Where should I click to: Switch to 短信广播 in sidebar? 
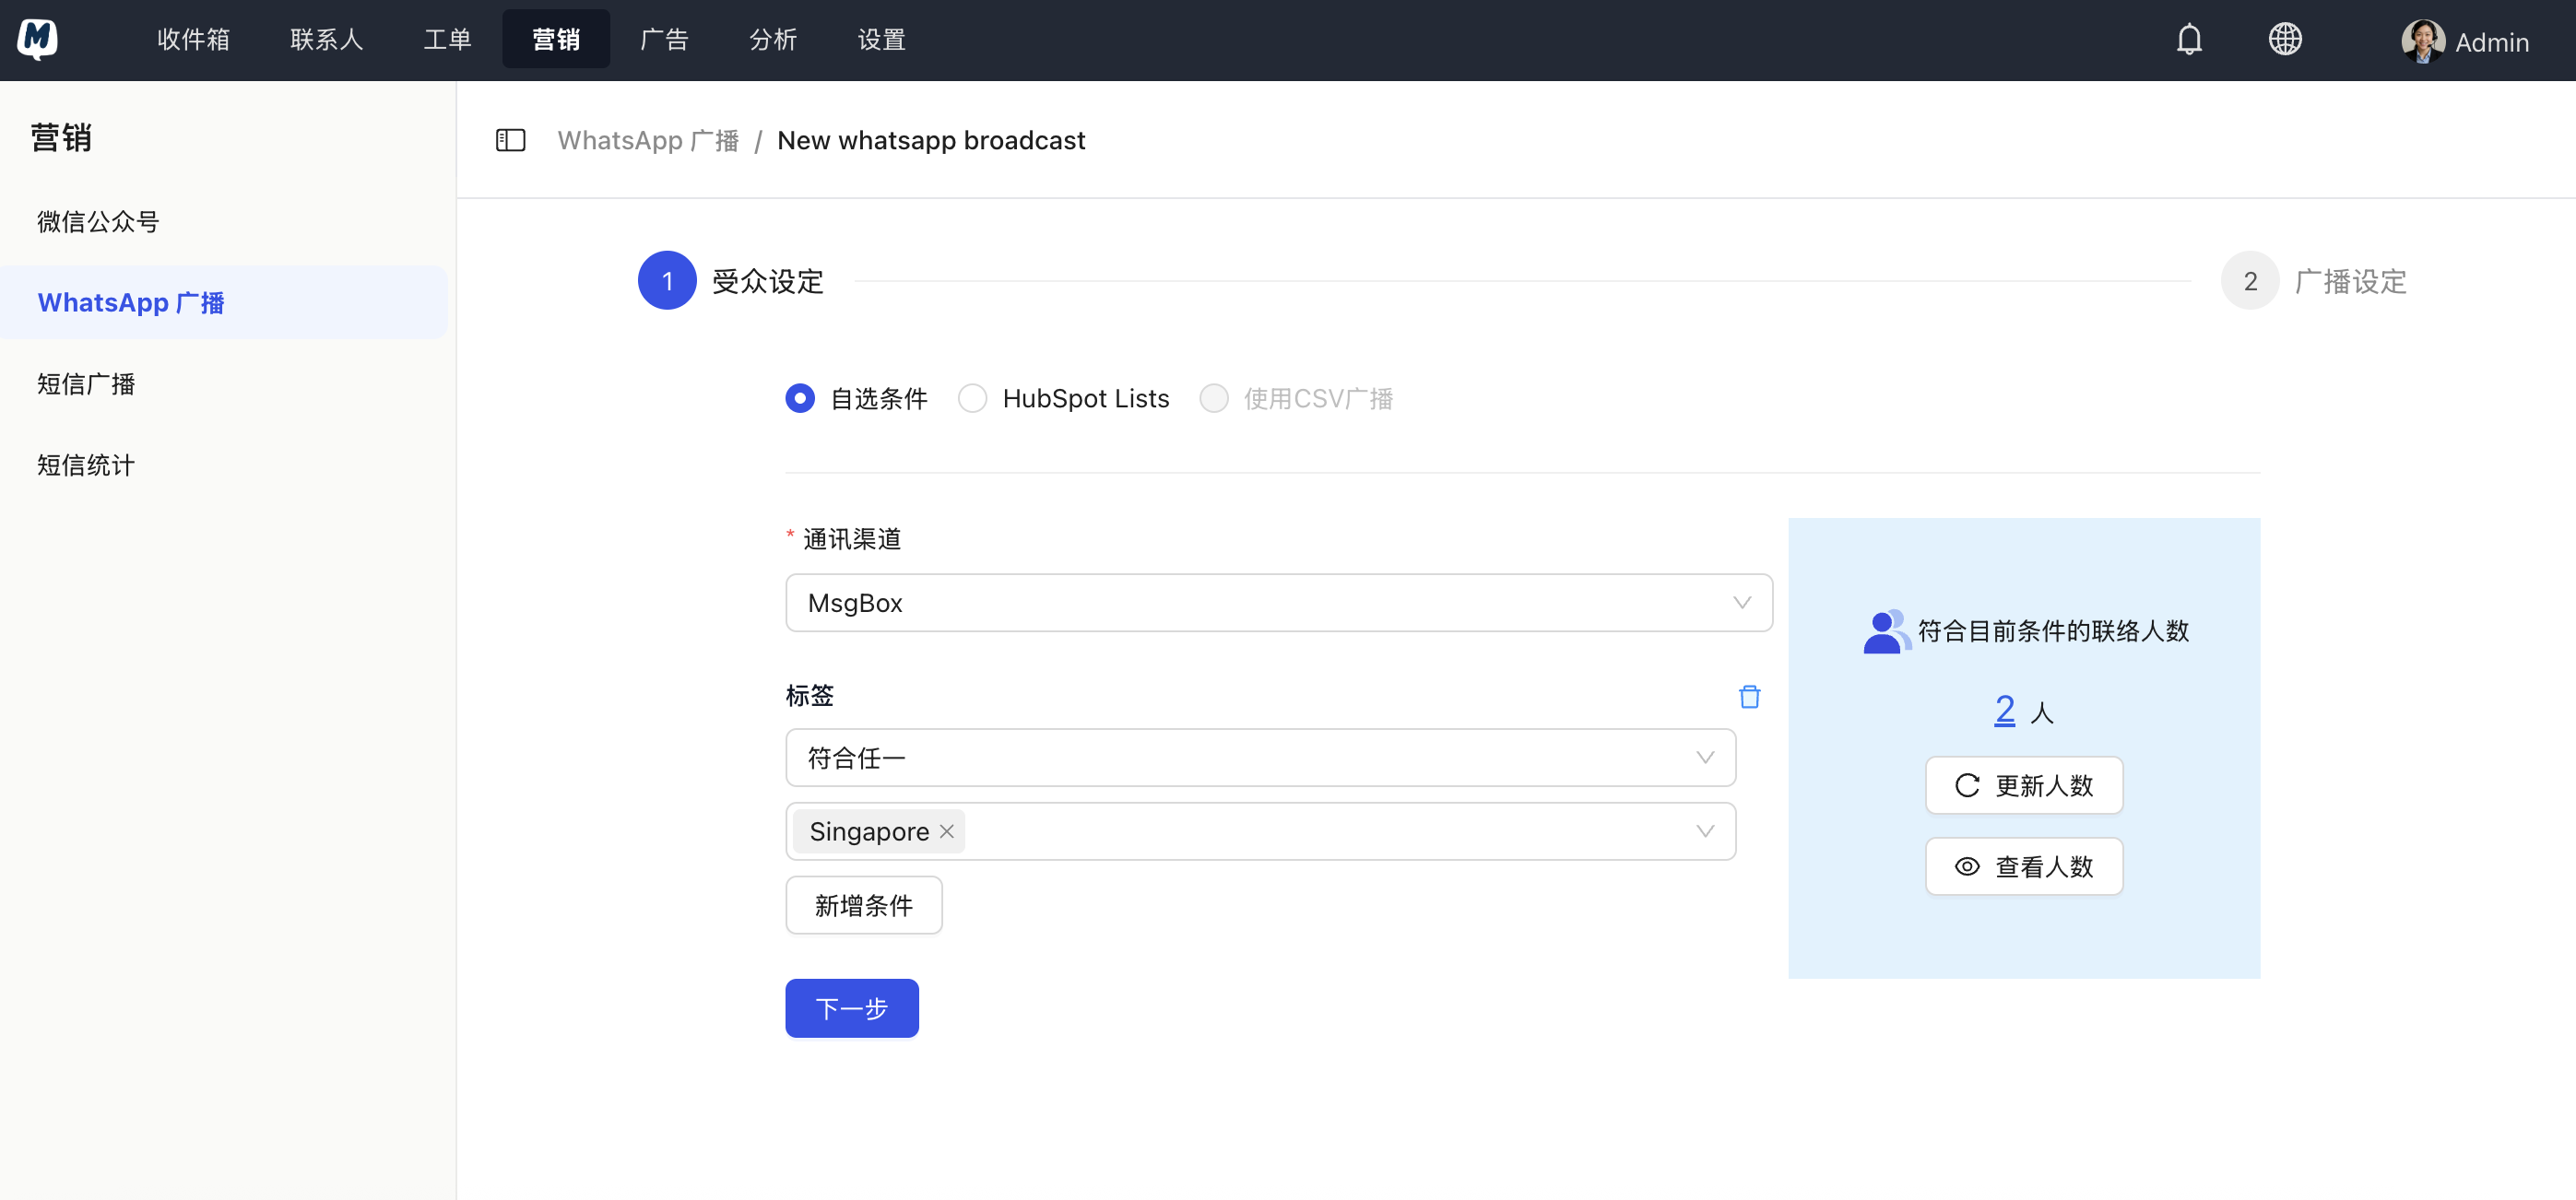click(86, 384)
